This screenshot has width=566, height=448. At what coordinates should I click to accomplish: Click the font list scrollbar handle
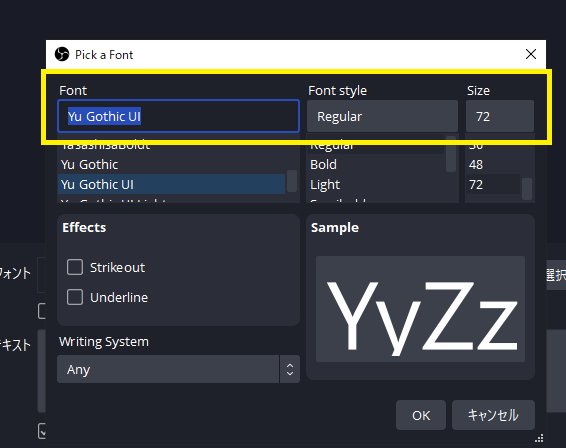pos(292,181)
